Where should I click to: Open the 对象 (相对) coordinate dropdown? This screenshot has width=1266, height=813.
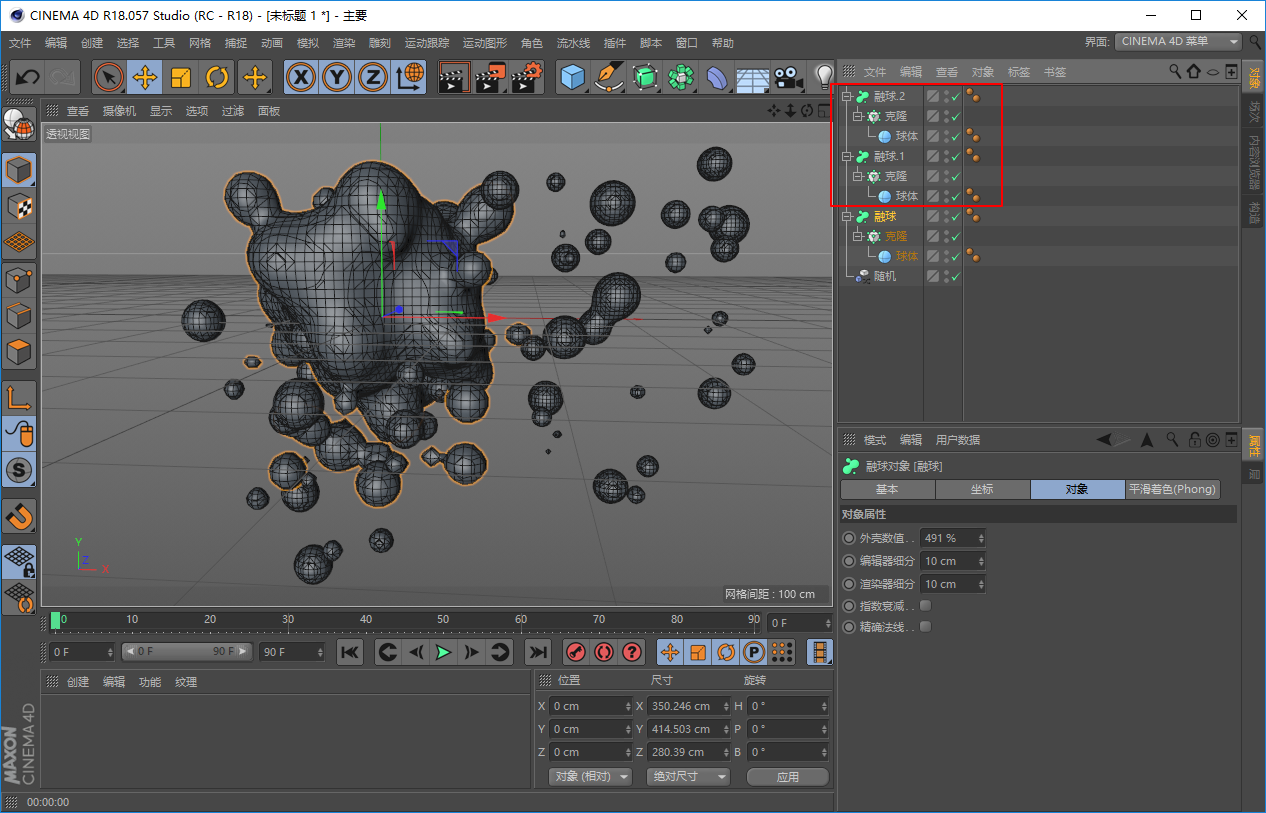click(590, 777)
